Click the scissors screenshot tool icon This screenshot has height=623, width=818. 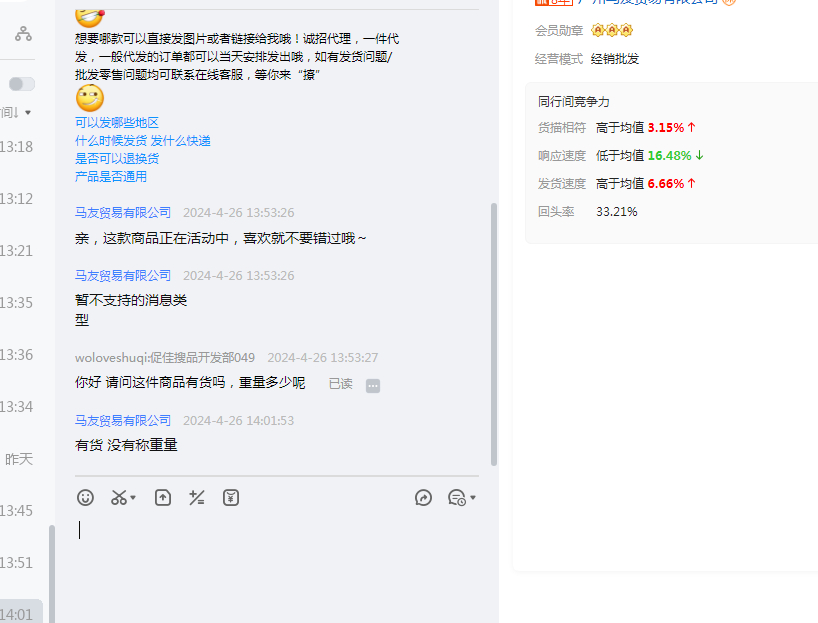119,497
